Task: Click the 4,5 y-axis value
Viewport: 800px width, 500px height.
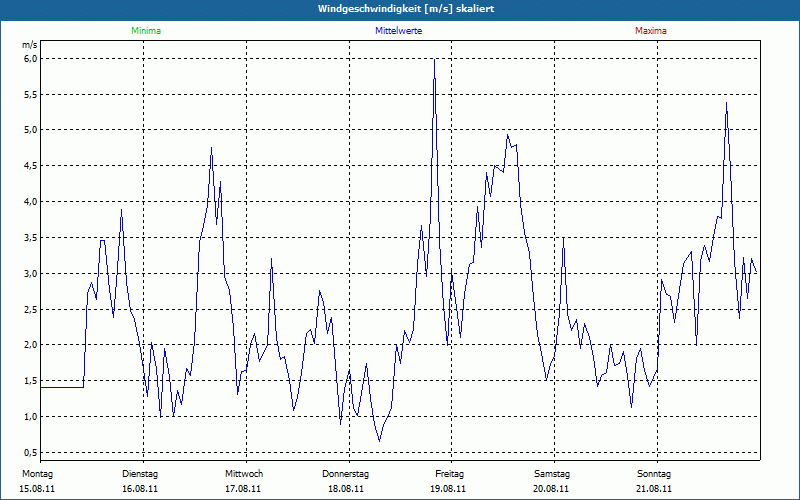Action: tap(31, 165)
